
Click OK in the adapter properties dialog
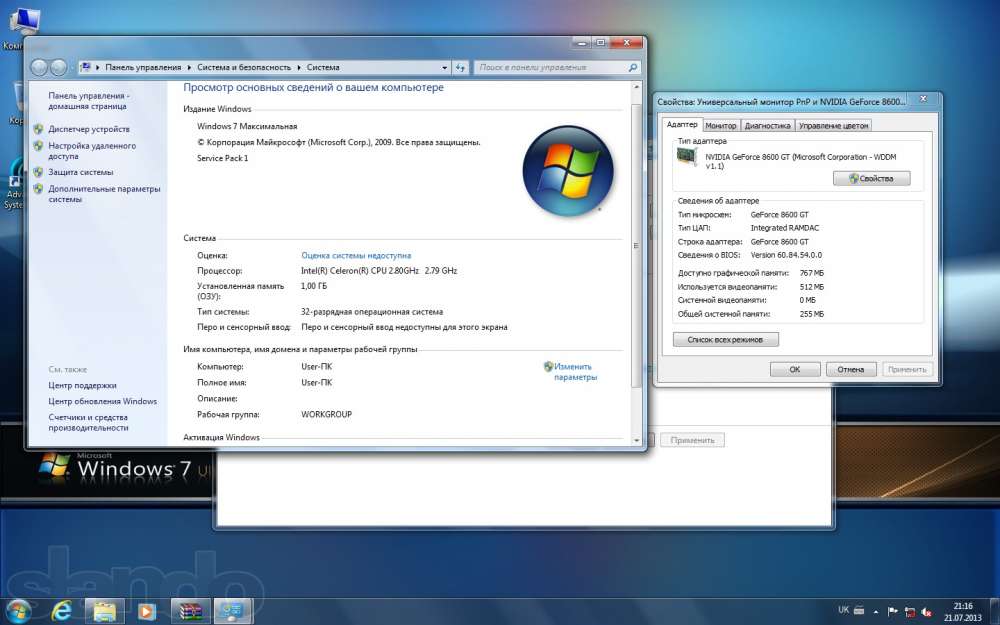(795, 369)
